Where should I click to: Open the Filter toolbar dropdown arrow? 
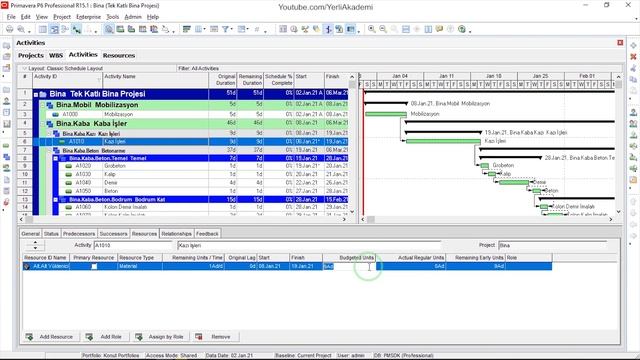pos(231,30)
